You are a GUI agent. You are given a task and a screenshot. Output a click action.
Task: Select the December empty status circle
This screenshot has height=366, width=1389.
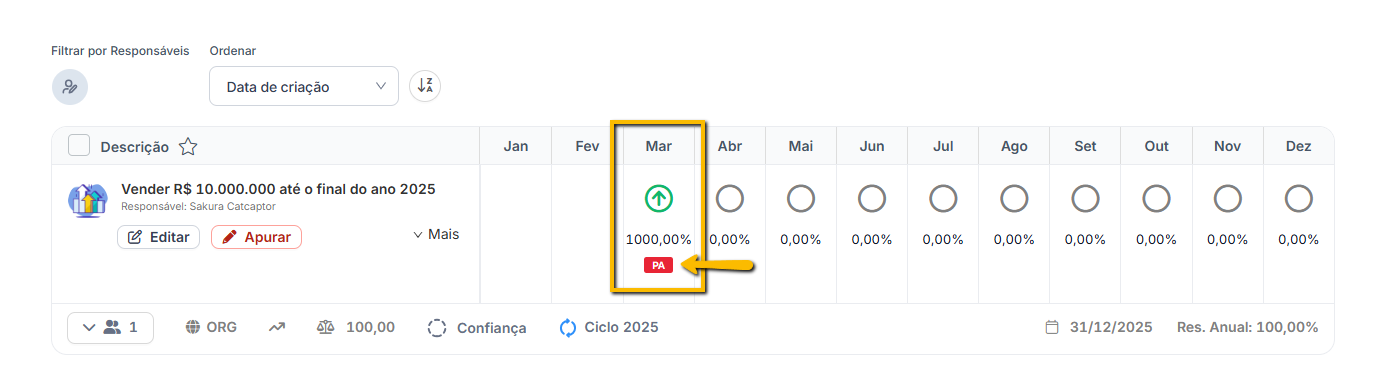1298,199
